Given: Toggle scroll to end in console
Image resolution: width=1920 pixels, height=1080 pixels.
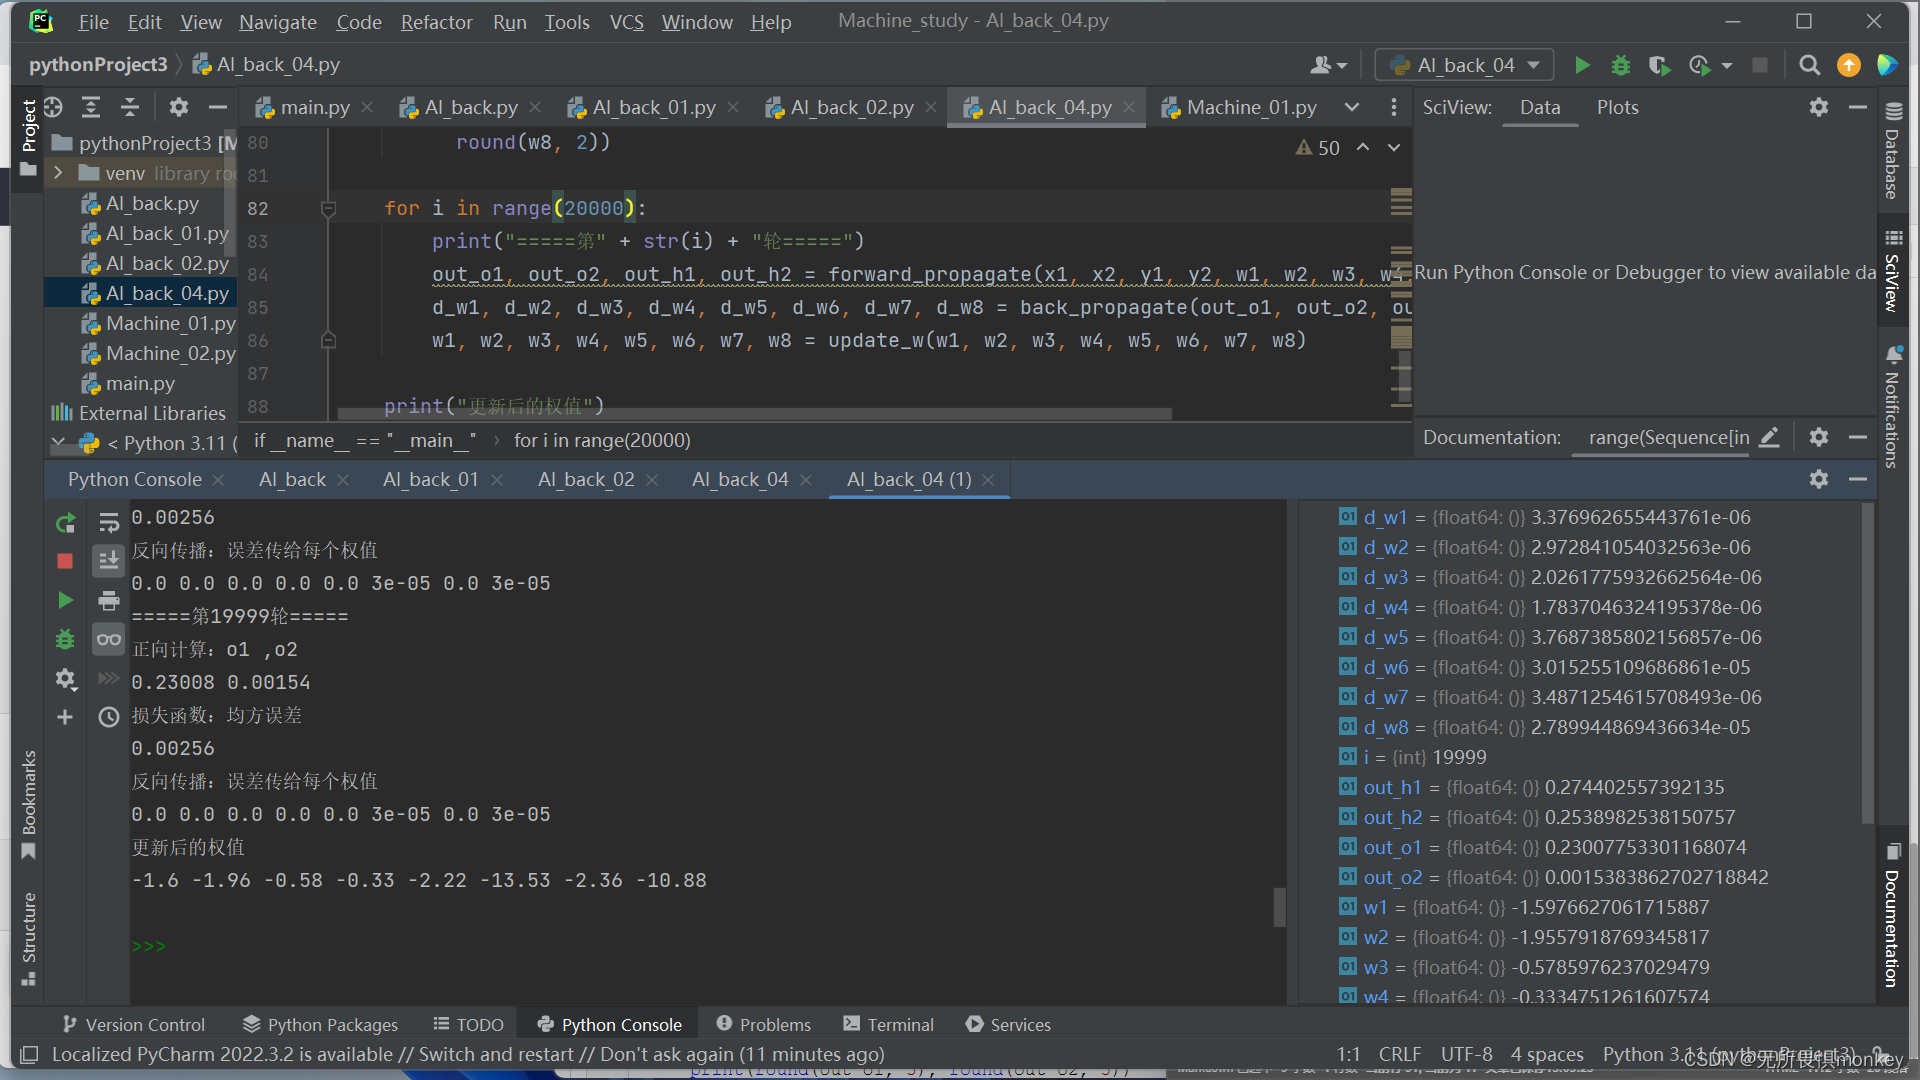Looking at the screenshot, I should pyautogui.click(x=109, y=561).
